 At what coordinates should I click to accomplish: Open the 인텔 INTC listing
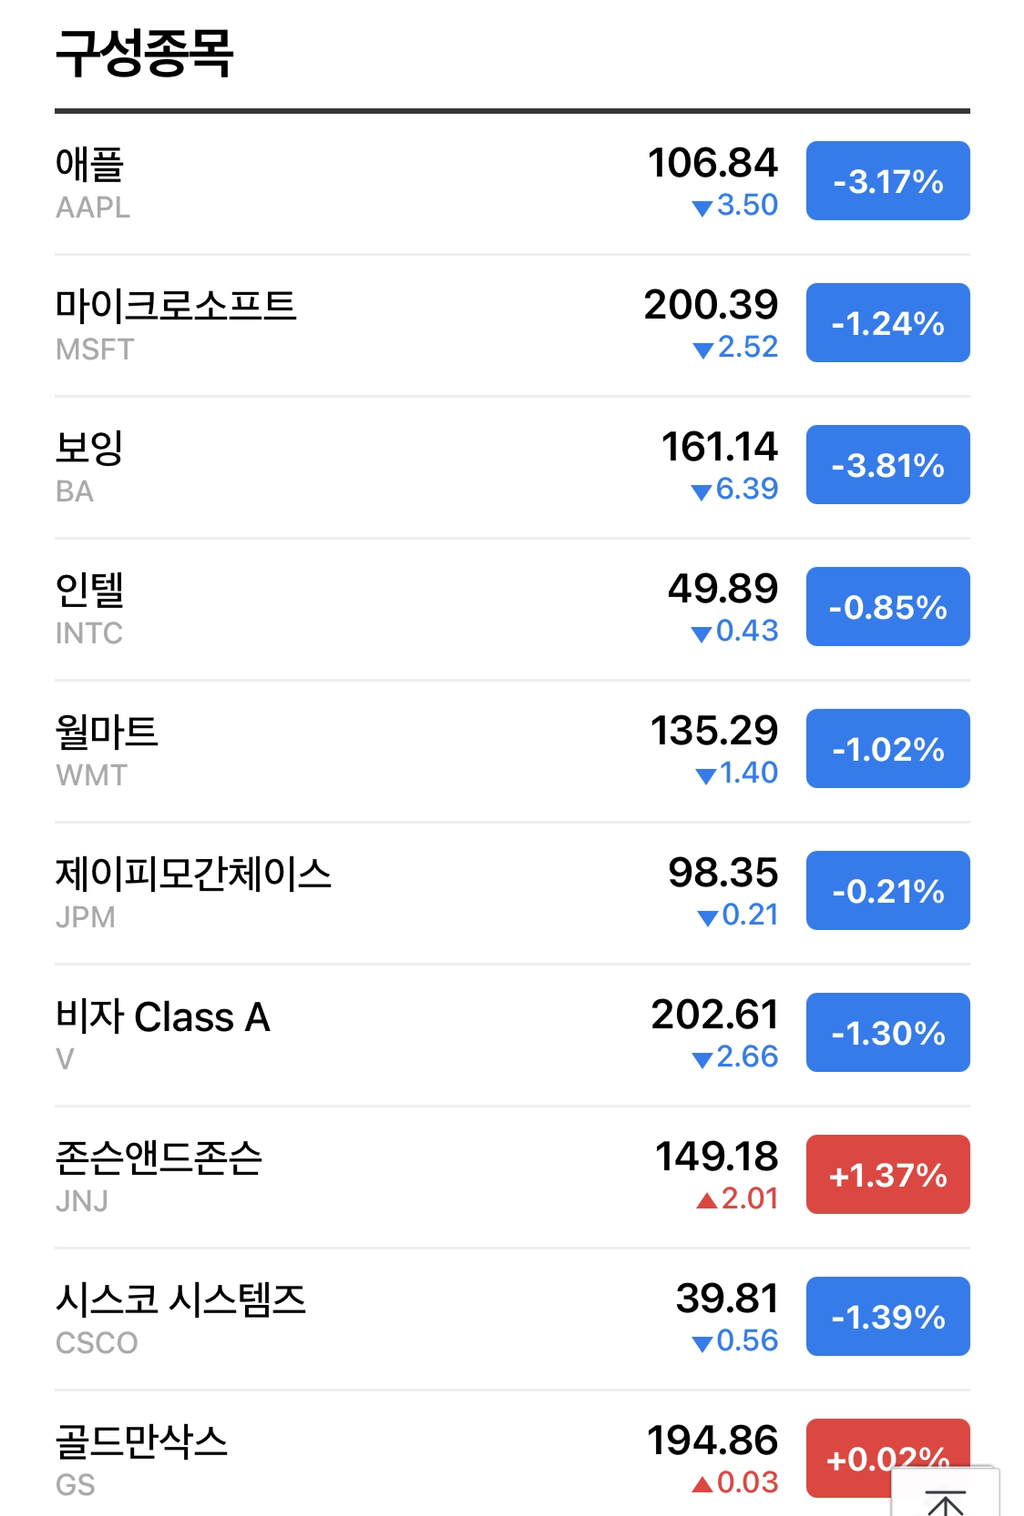click(x=90, y=591)
